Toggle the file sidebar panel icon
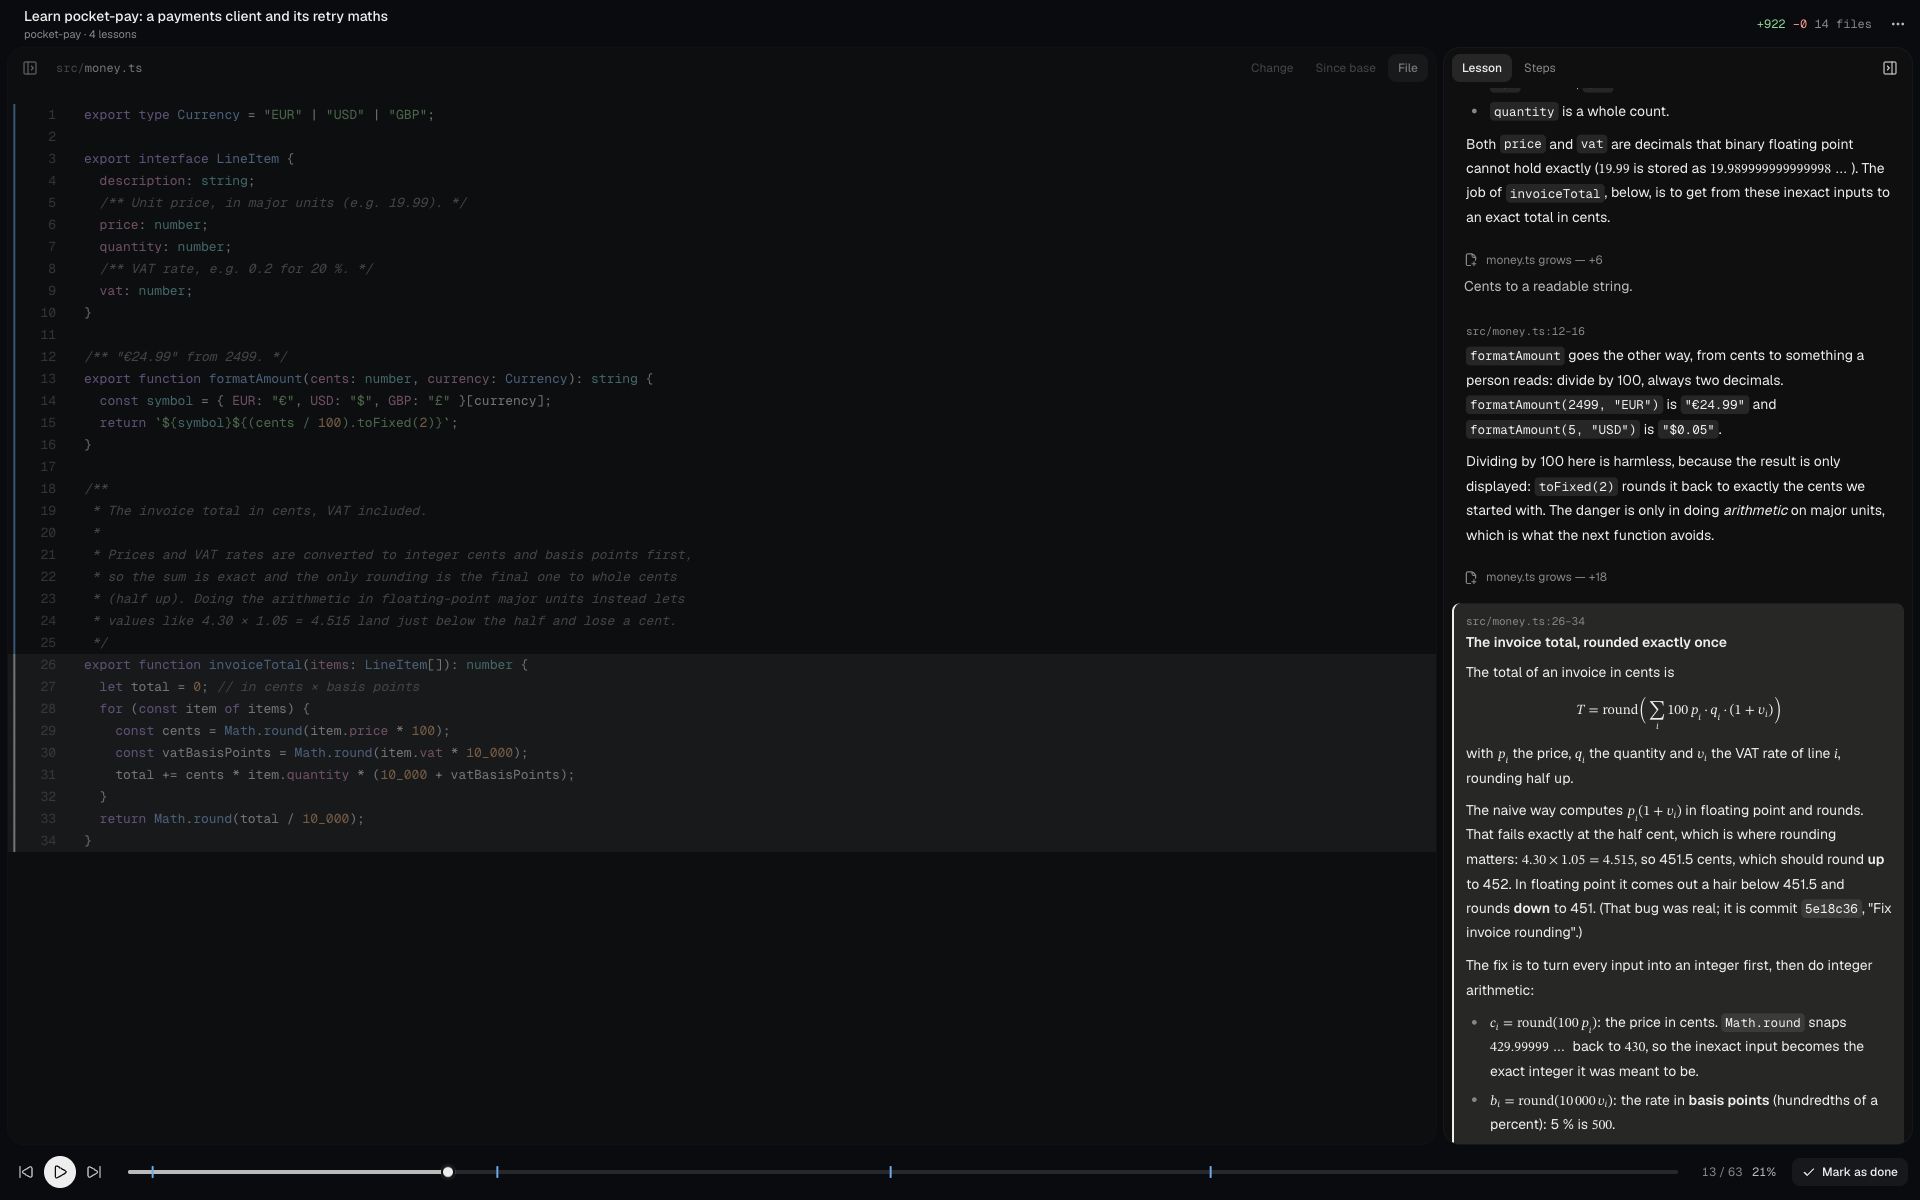The width and height of the screenshot is (1920, 1200). [x=30, y=68]
